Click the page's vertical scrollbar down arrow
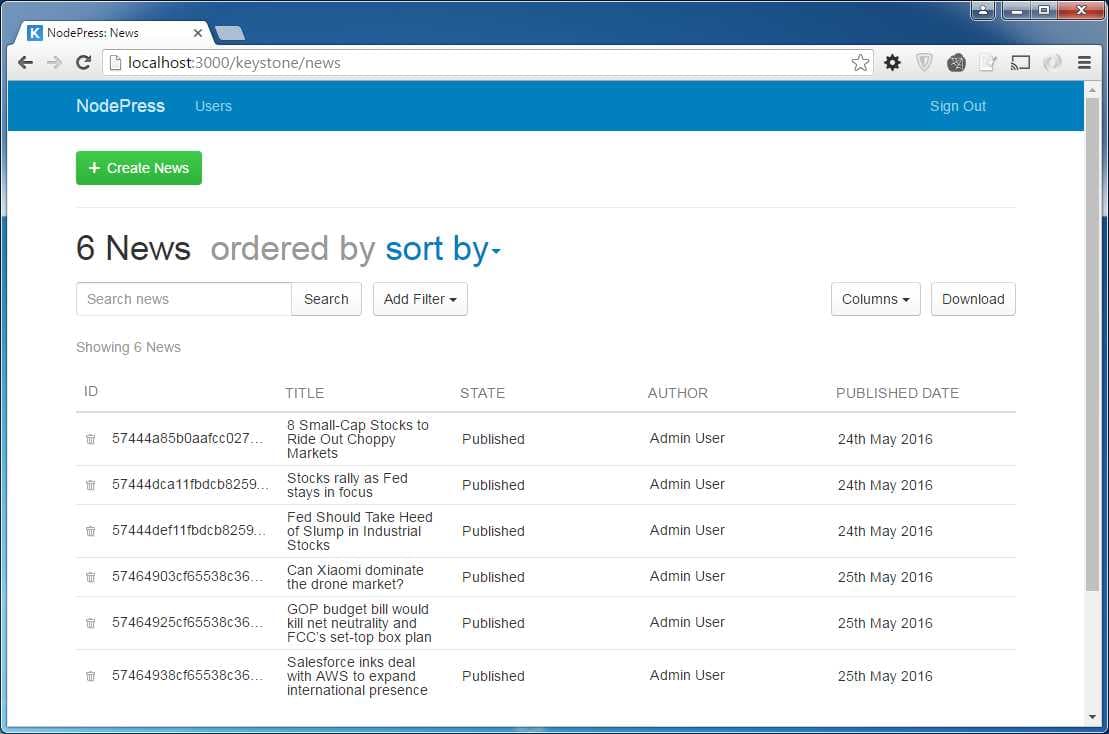The height and width of the screenshot is (734, 1109). [x=1092, y=717]
